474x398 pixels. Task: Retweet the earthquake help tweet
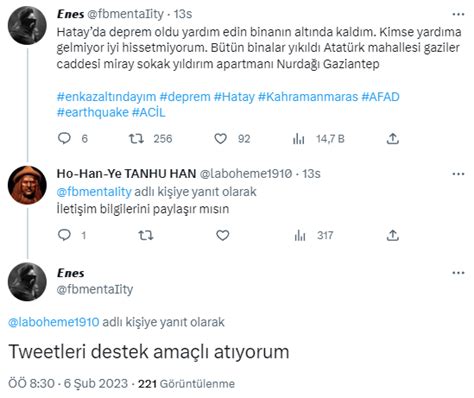coord(136,138)
